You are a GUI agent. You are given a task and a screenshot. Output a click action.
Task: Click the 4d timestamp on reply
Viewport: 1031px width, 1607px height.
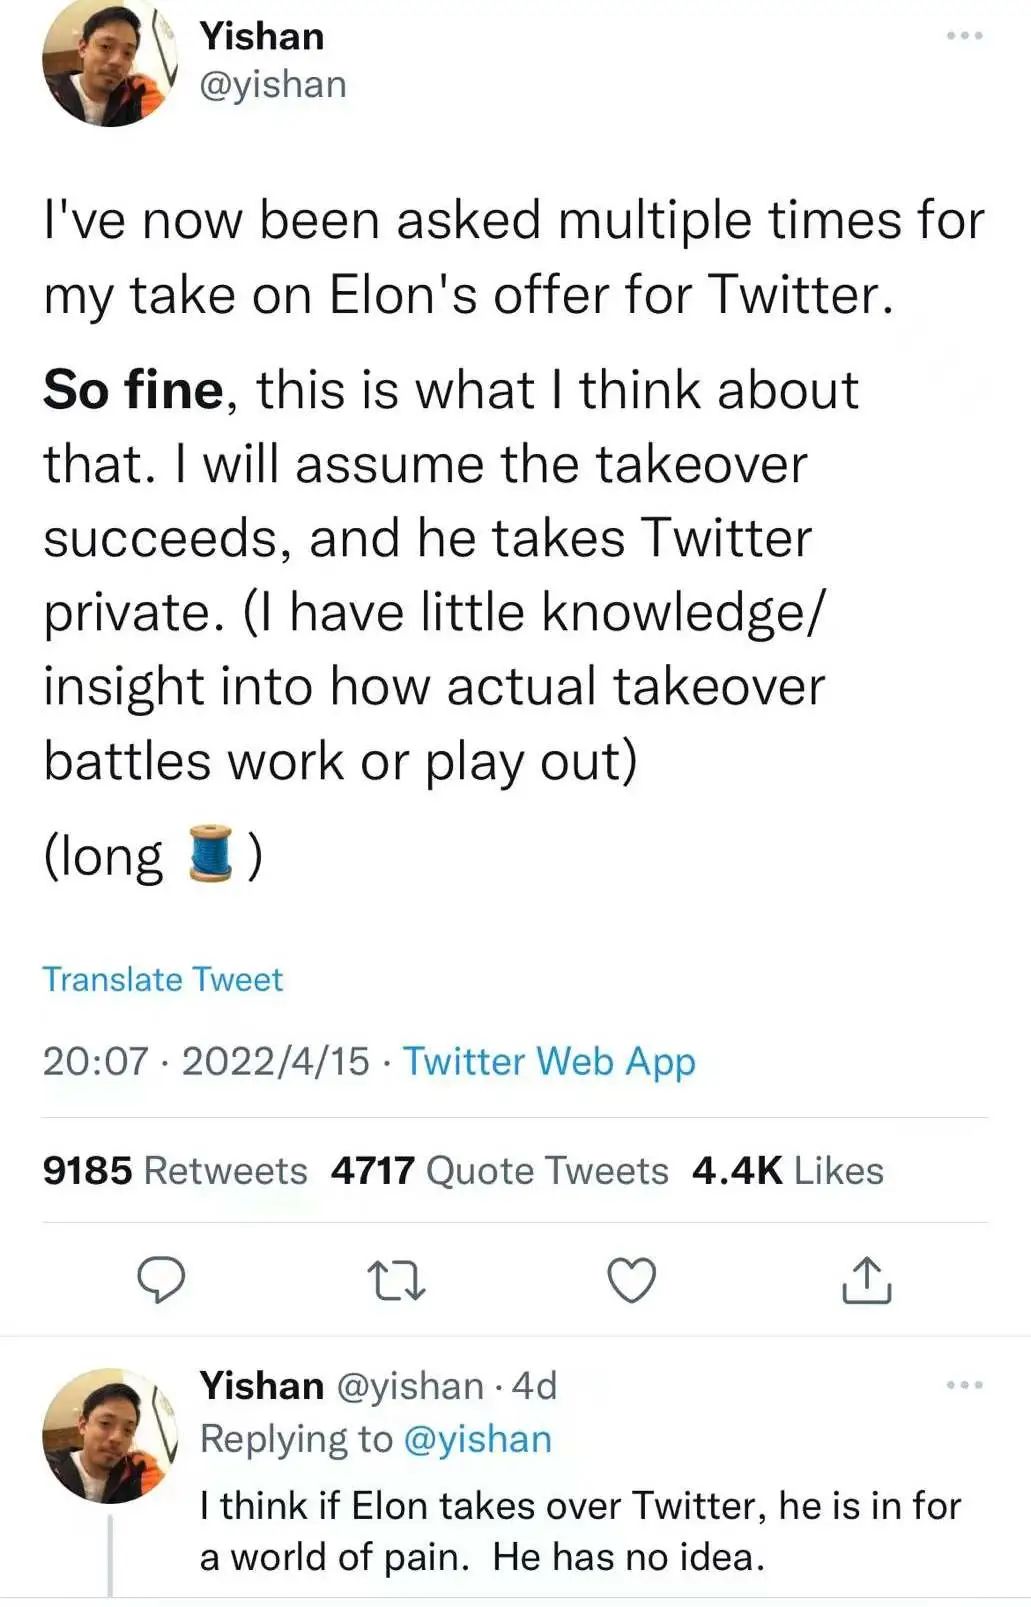pyautogui.click(x=534, y=1386)
